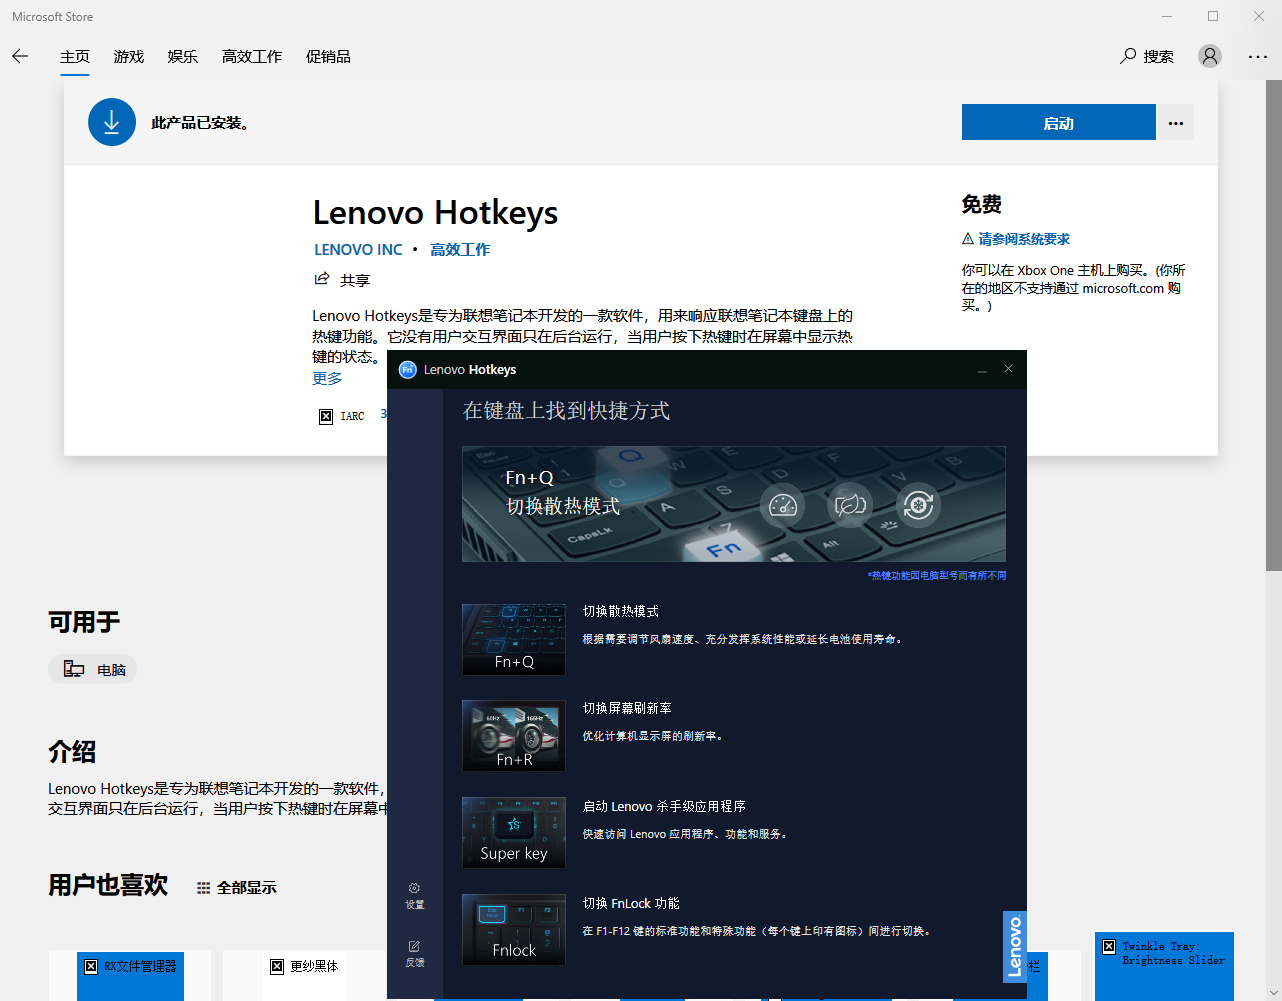
Task: Close the Lenovo Hotkeys window
Action: point(1008,369)
